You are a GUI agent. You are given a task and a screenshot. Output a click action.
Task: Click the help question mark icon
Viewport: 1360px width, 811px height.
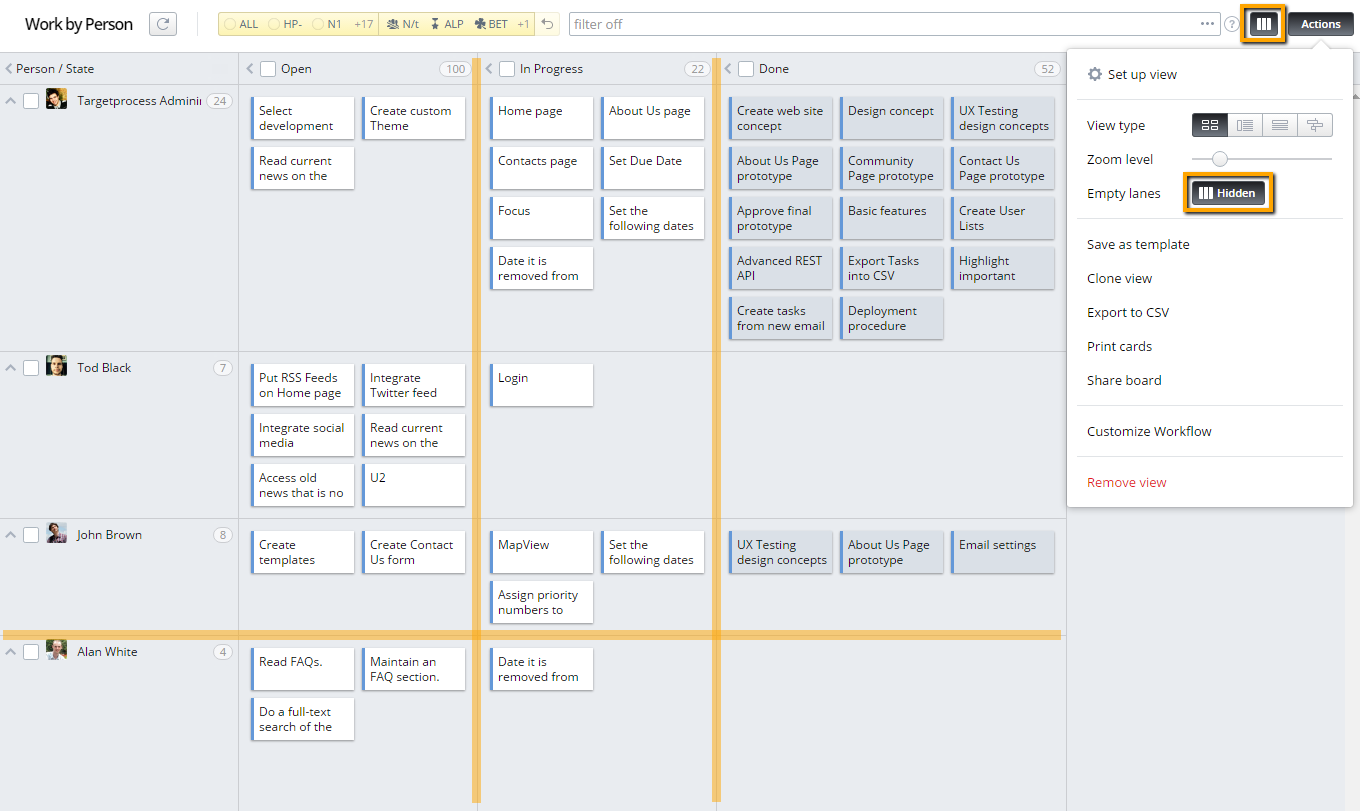(x=1231, y=24)
